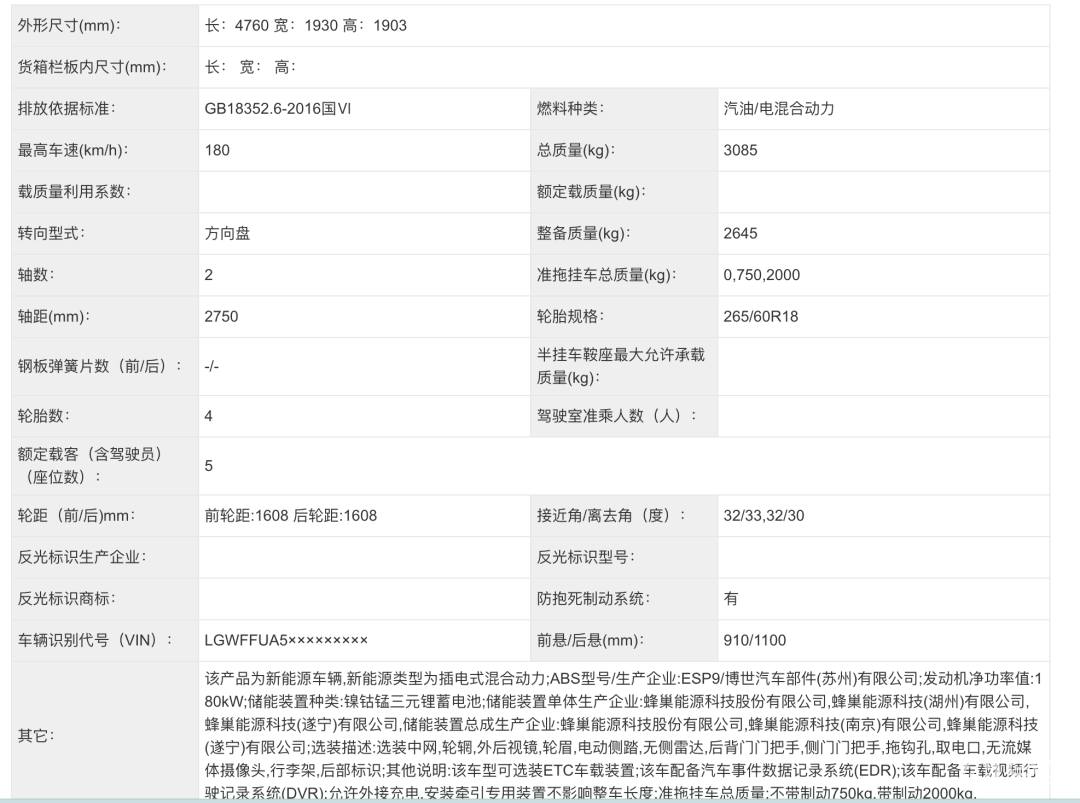This screenshot has height=803, width=1080.
Task: Click the 总质量(kg) label
Action: point(576,150)
